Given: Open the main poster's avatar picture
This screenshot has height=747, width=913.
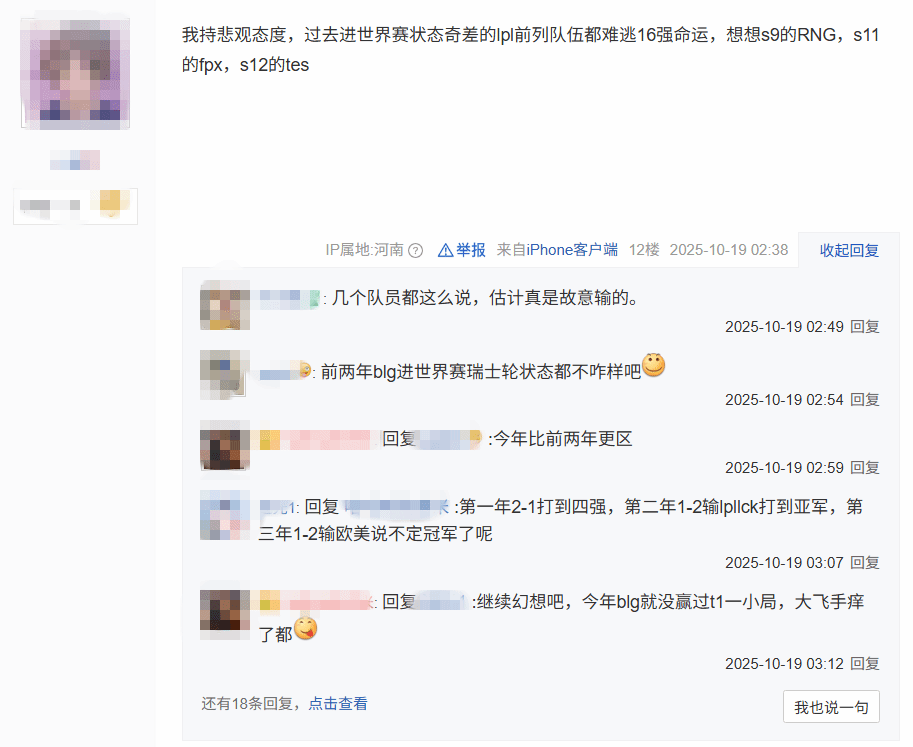Looking at the screenshot, I should coord(75,73).
